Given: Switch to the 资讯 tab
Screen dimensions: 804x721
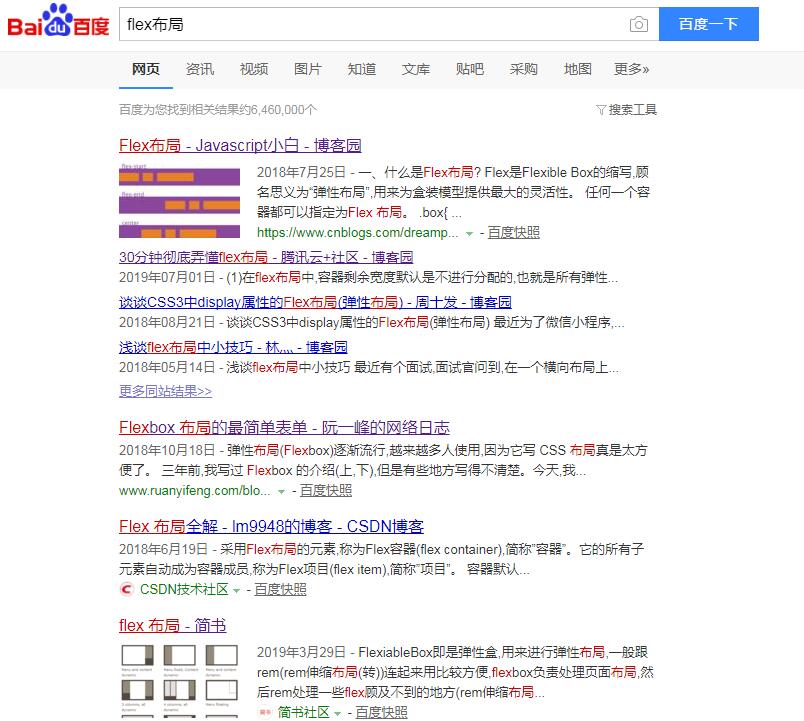Looking at the screenshot, I should pyautogui.click(x=200, y=69).
